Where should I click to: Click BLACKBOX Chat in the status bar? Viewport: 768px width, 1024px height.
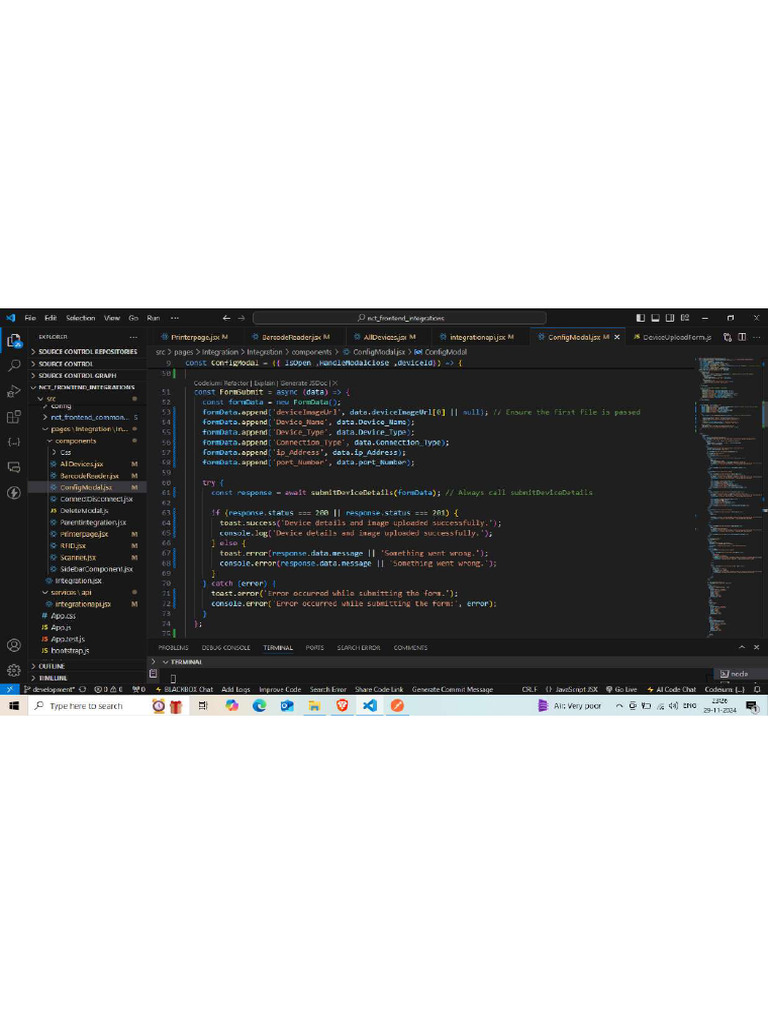pyautogui.click(x=184, y=689)
